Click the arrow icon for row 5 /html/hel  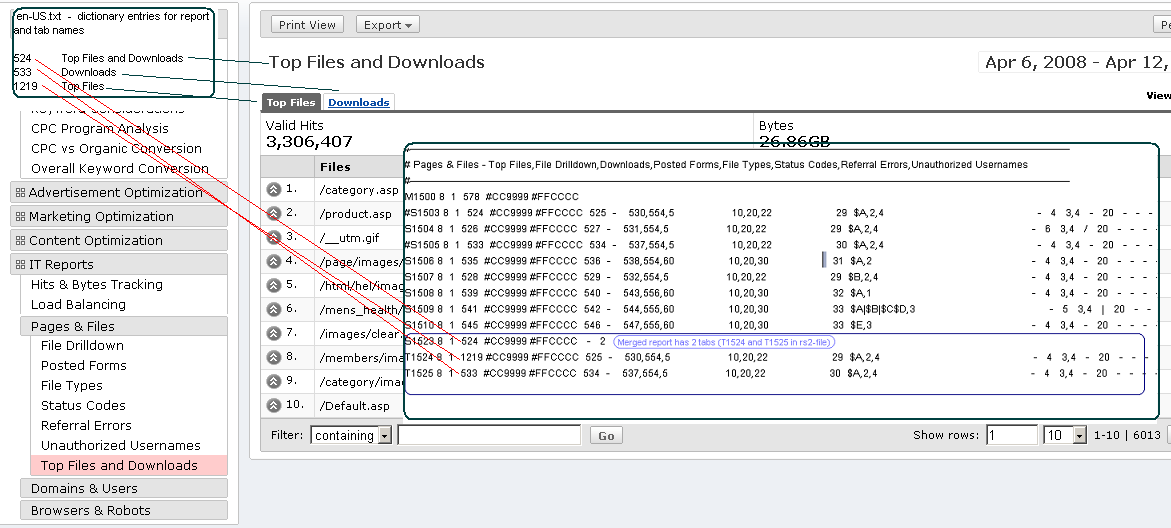click(273, 285)
